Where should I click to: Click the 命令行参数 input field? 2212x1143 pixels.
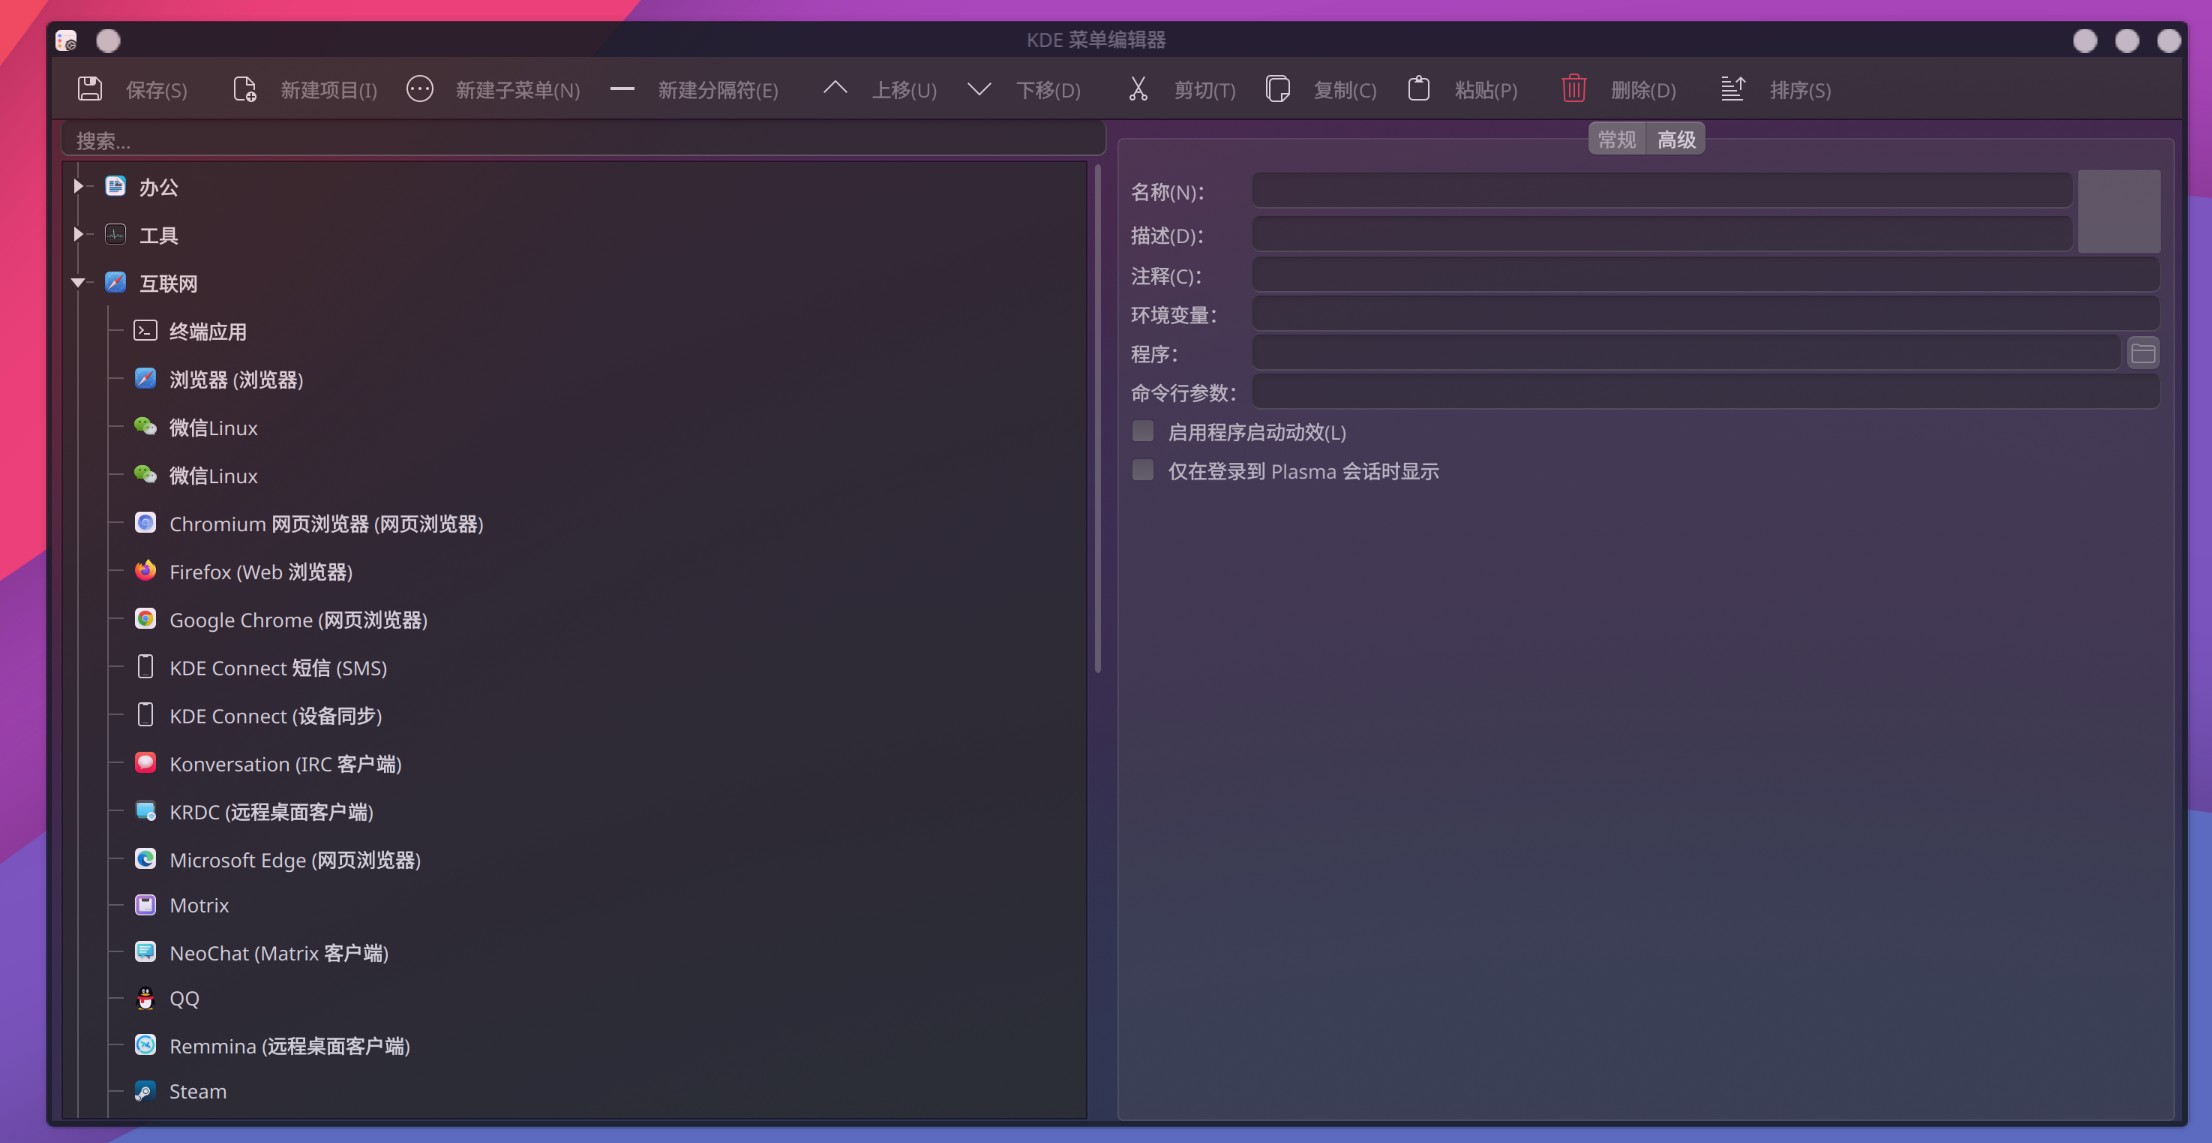click(x=1706, y=392)
